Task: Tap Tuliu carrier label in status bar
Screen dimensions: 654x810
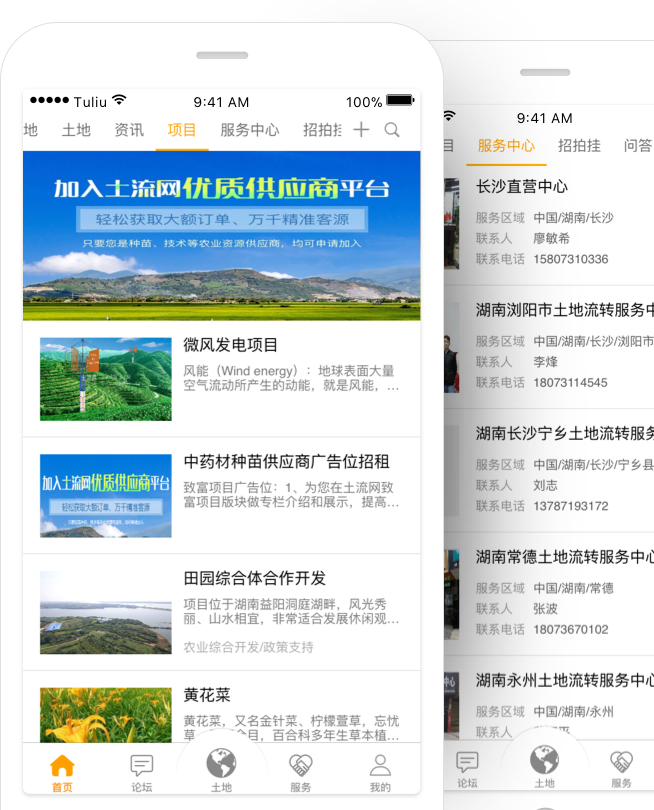Action: coord(90,102)
